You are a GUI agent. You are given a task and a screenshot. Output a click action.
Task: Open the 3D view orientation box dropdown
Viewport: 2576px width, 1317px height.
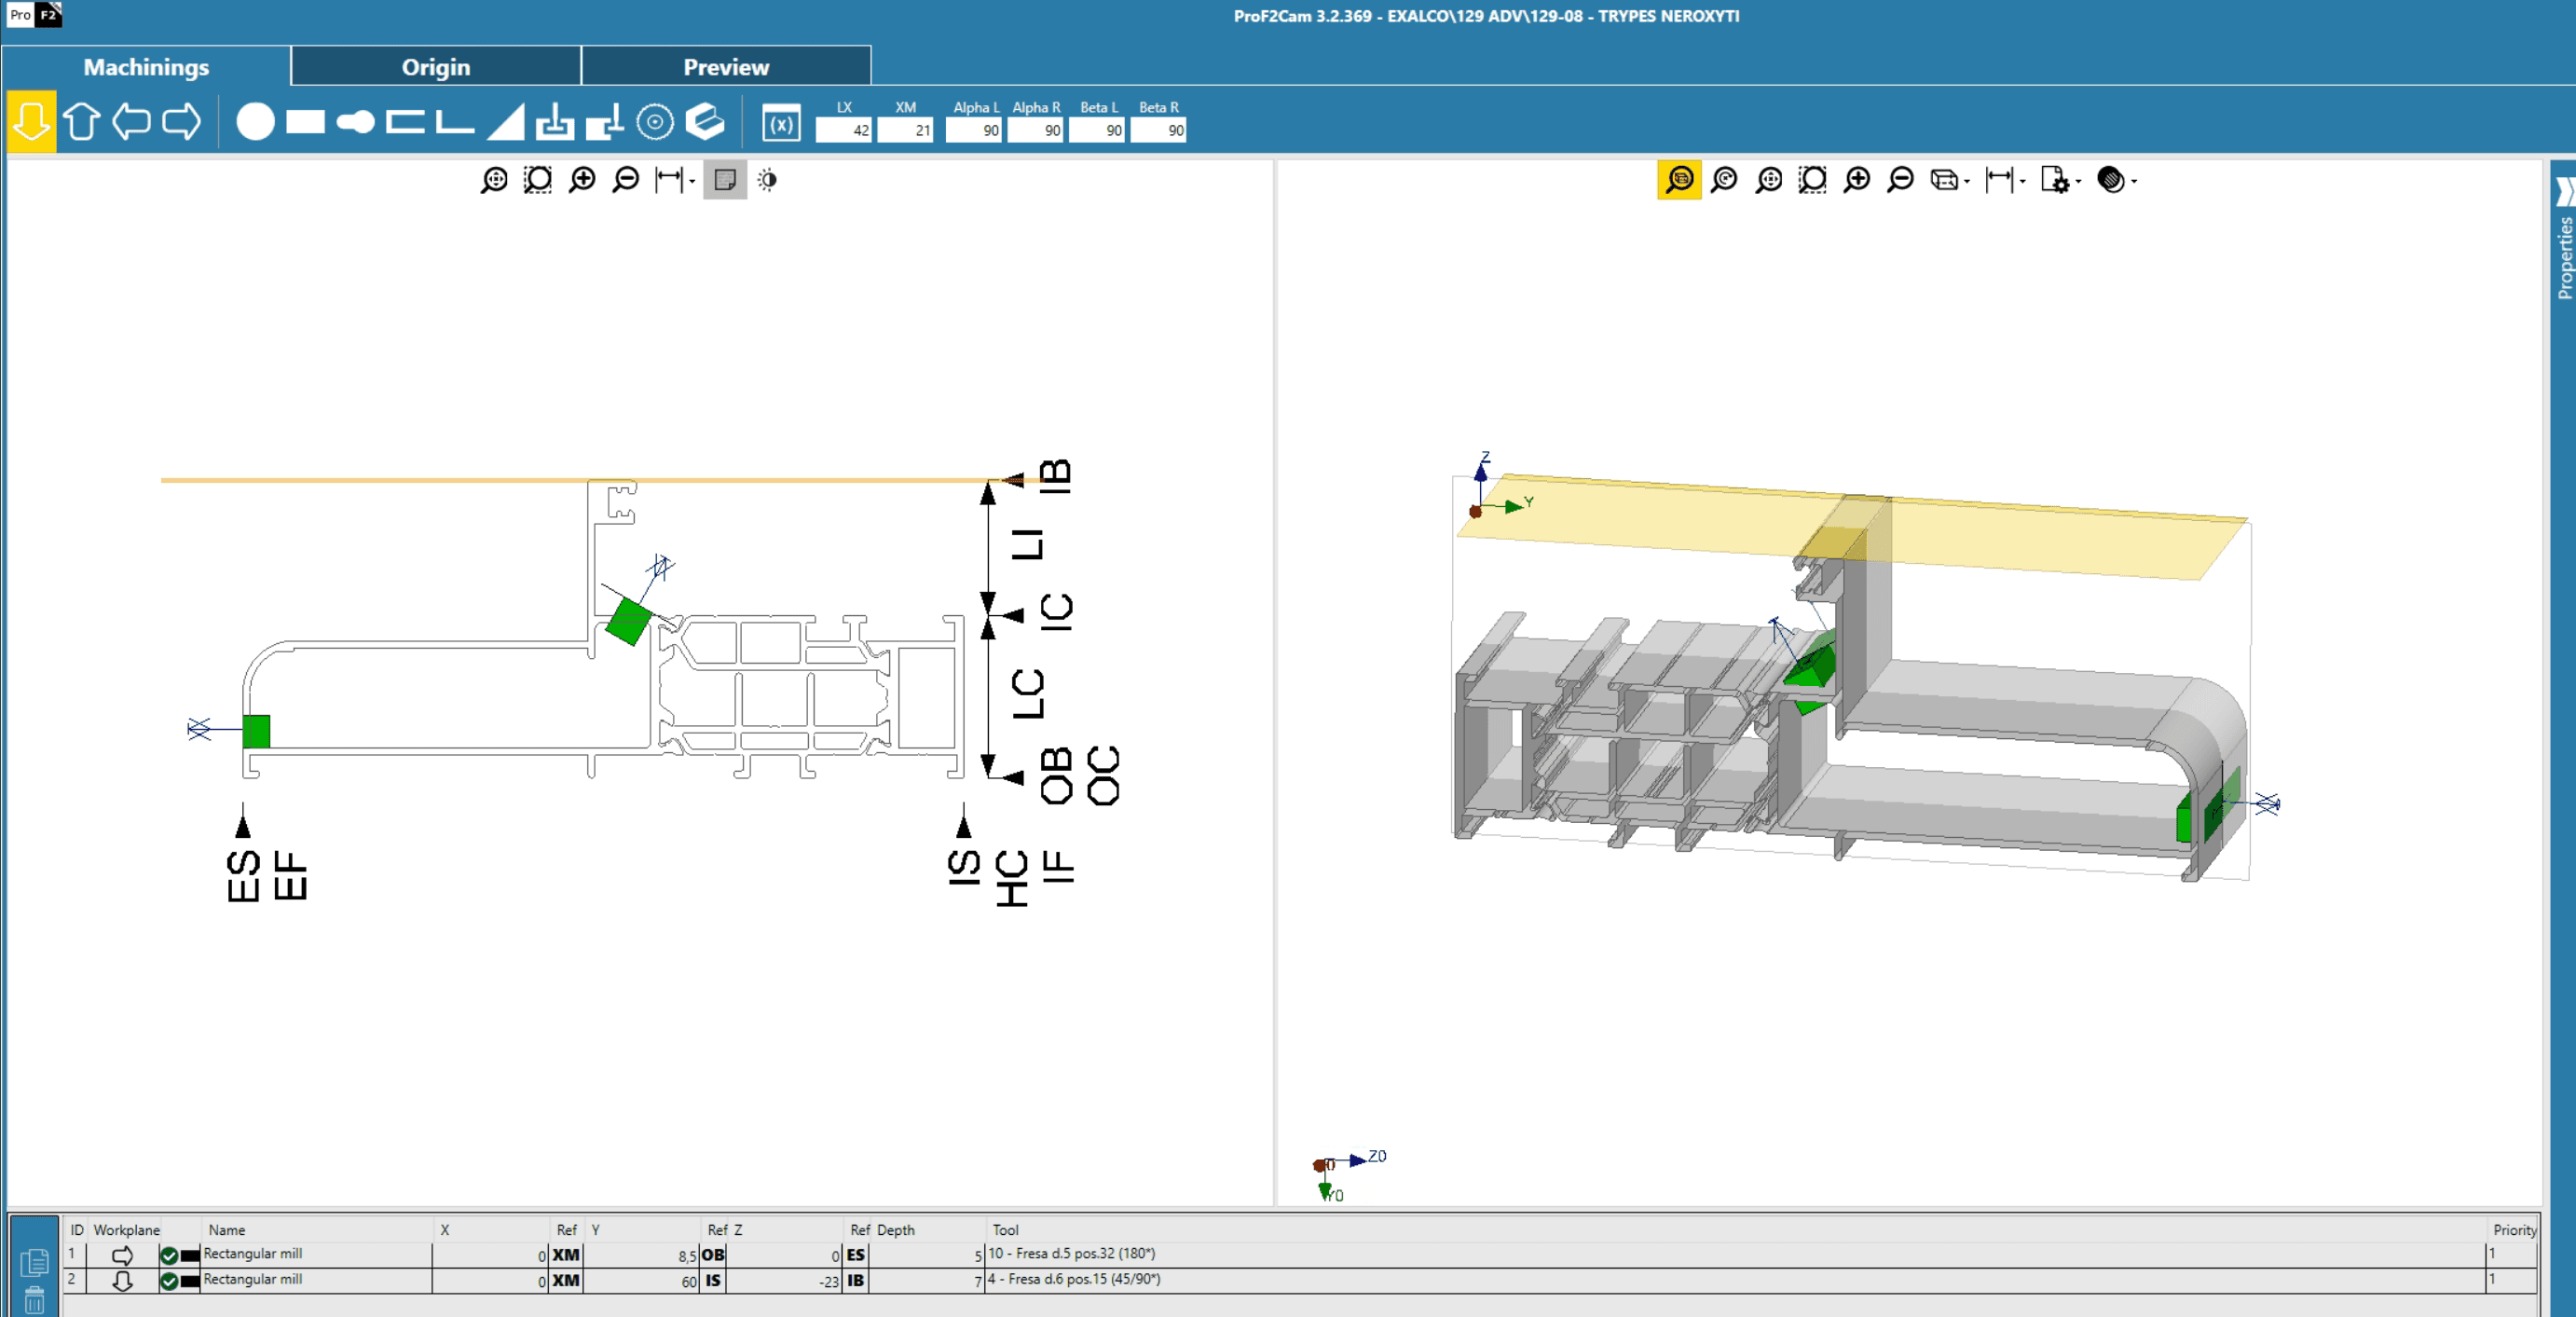click(1949, 180)
